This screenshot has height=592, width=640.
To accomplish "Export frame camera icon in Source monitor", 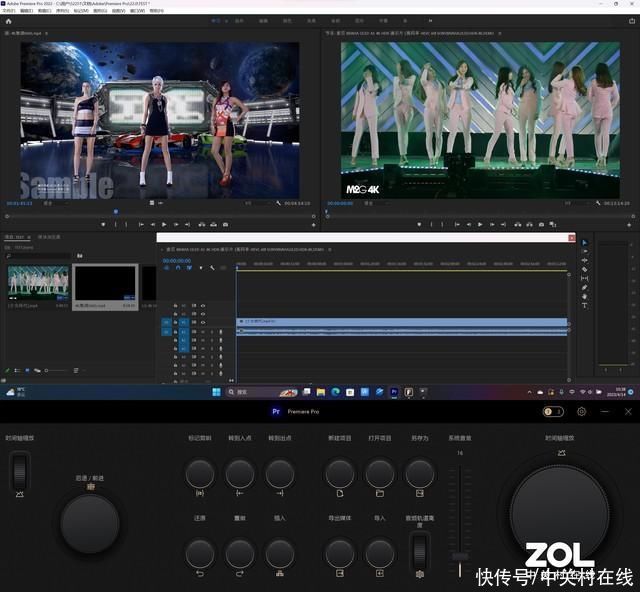I will tap(225, 225).
